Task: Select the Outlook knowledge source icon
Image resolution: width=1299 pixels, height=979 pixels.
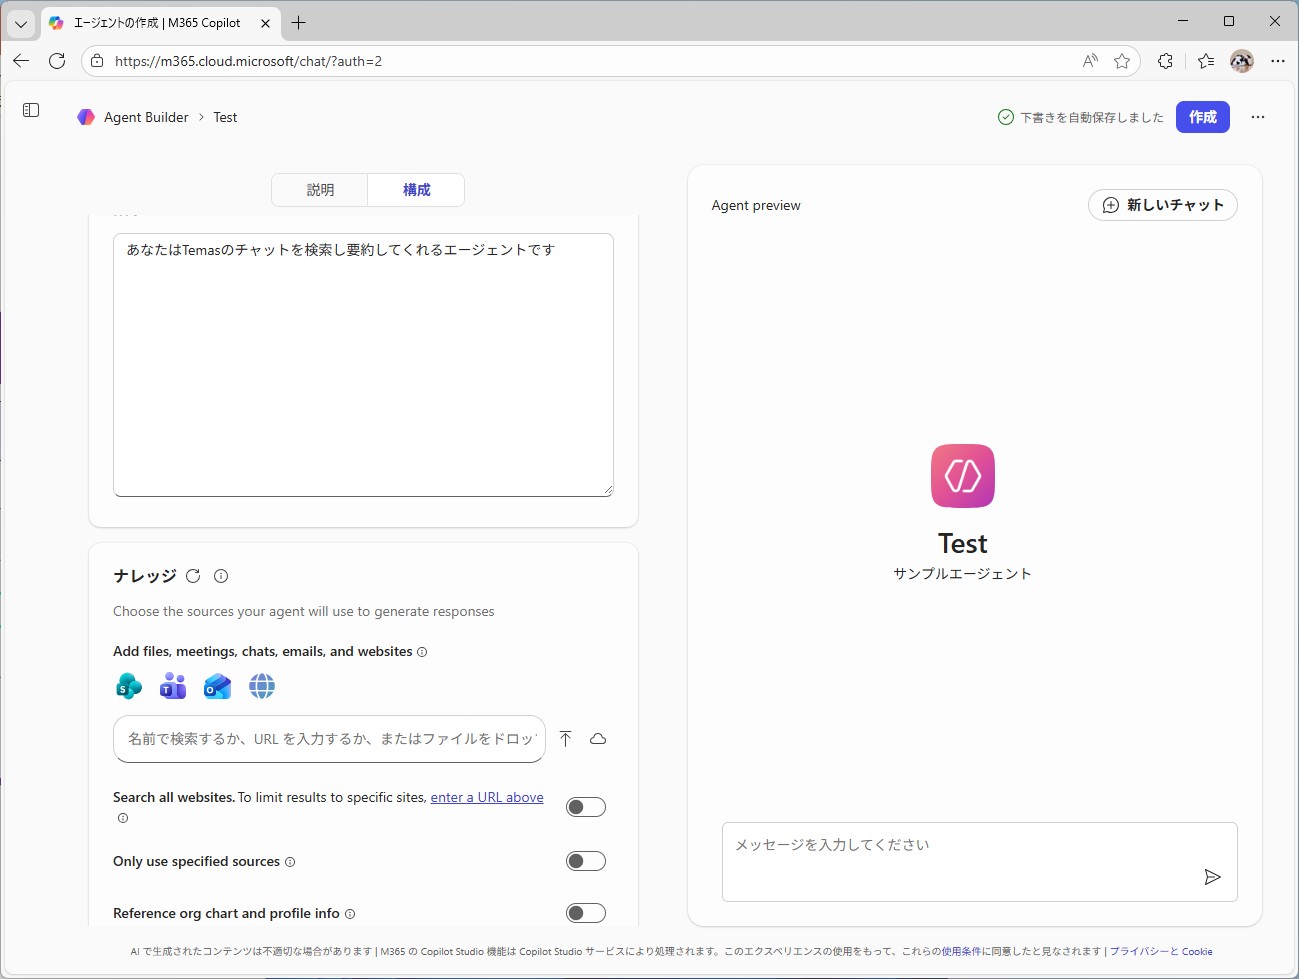Action: click(x=217, y=686)
